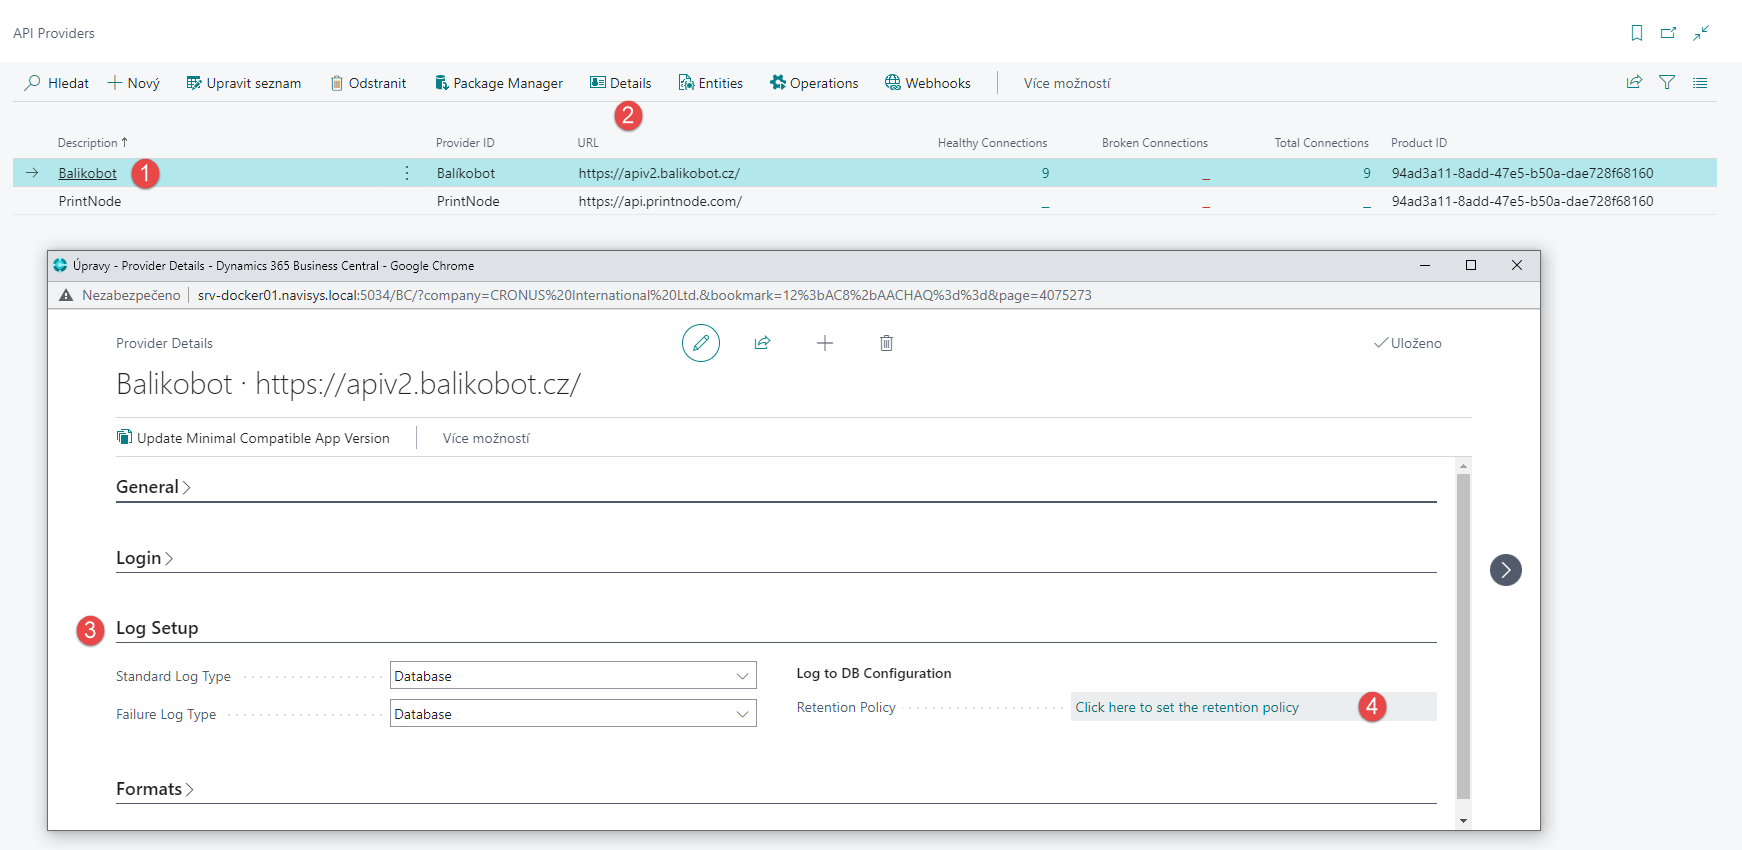Toggle the list view layout icon
The width and height of the screenshot is (1742, 850).
1700,83
